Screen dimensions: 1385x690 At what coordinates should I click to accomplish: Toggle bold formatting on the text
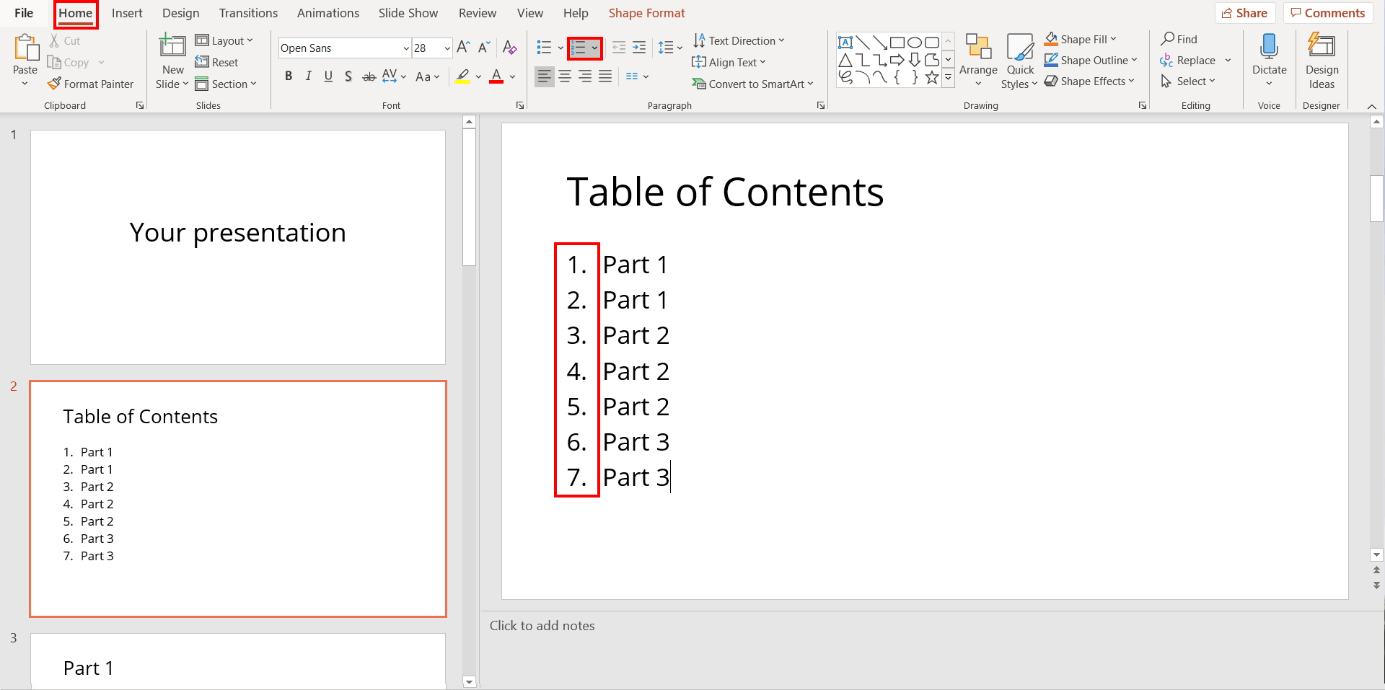288,75
